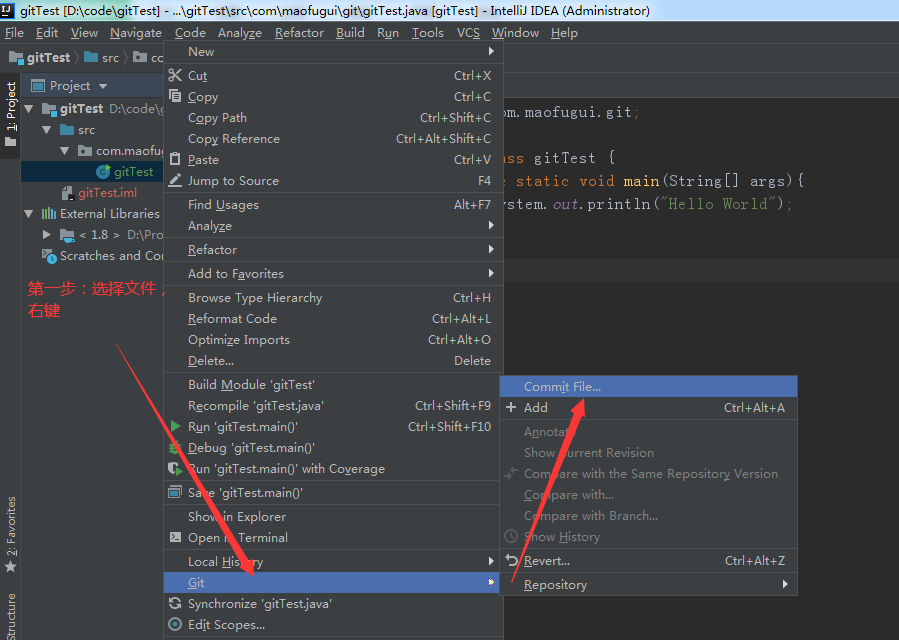This screenshot has height=640, width=899.
Task: Expand the Repository submenu arrow
Action: (785, 584)
